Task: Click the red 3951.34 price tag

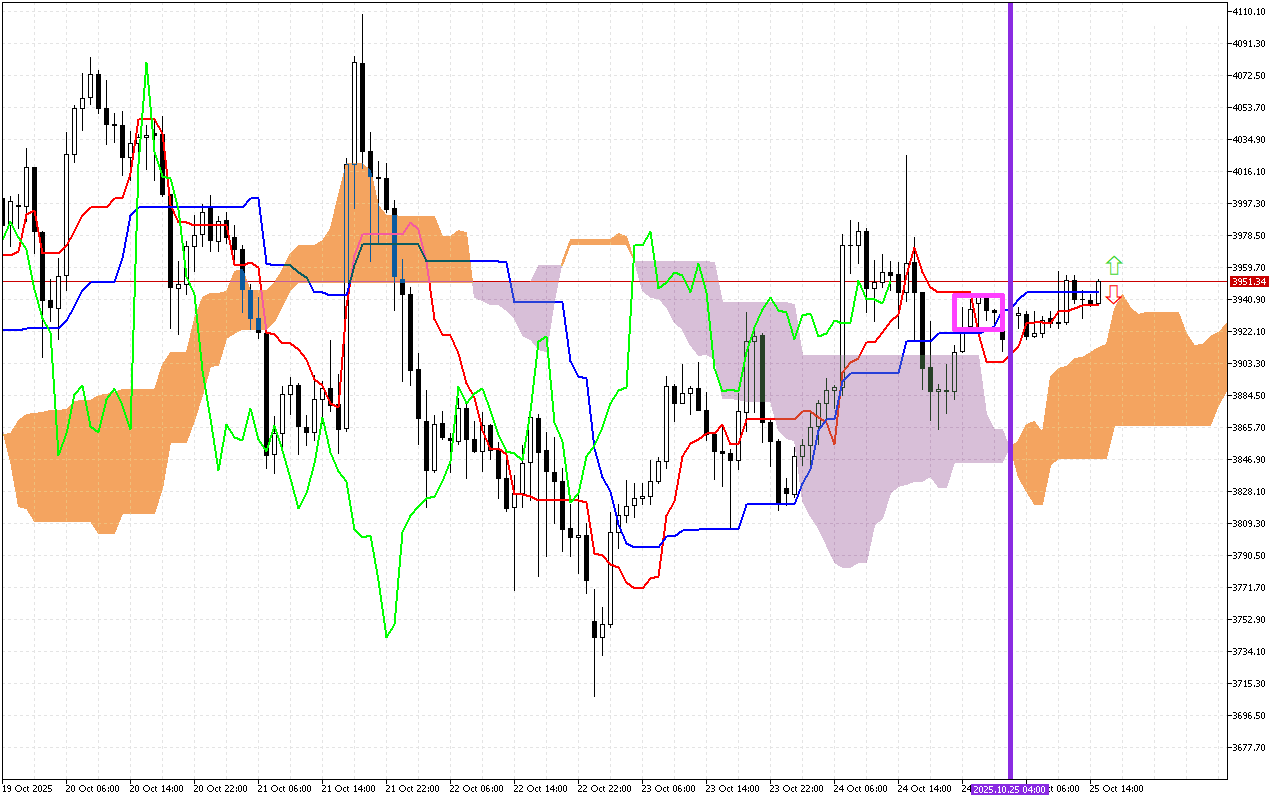Action: click(1248, 283)
